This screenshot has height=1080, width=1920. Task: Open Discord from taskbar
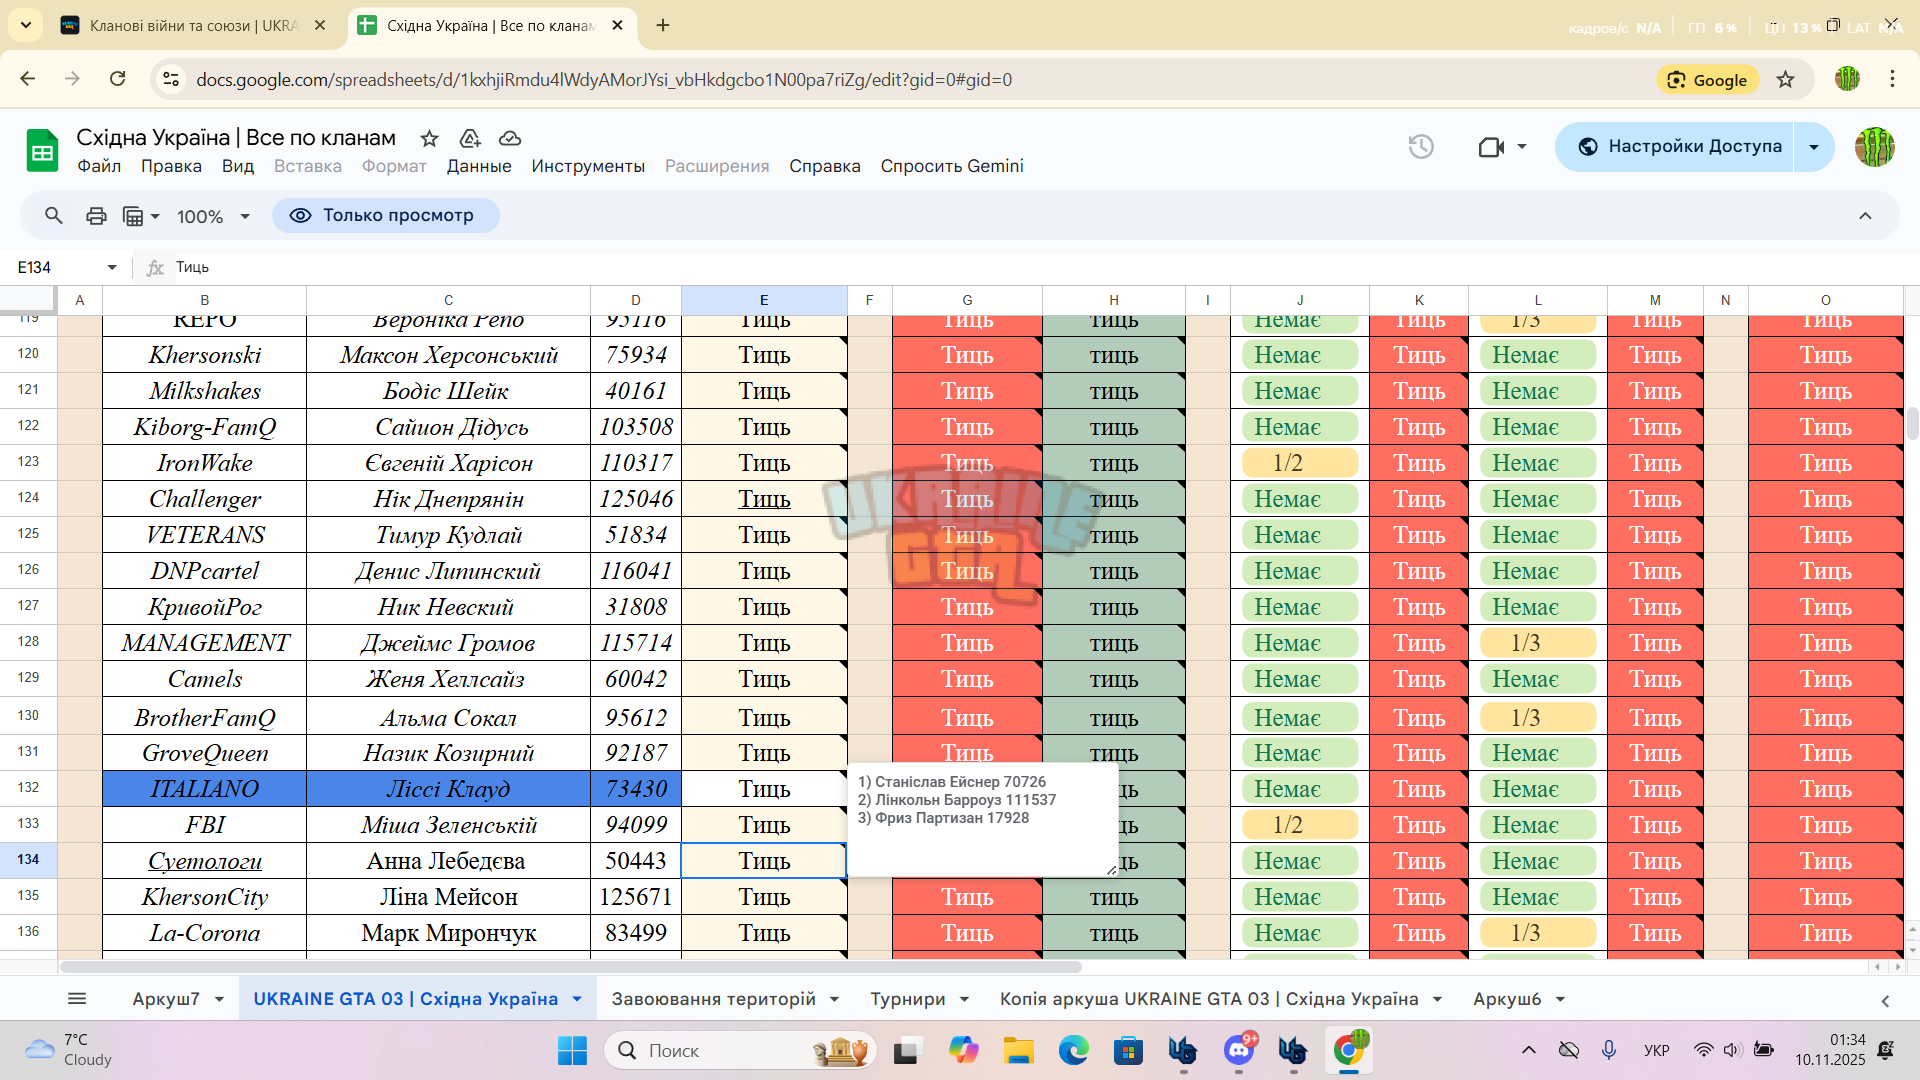[1240, 1050]
